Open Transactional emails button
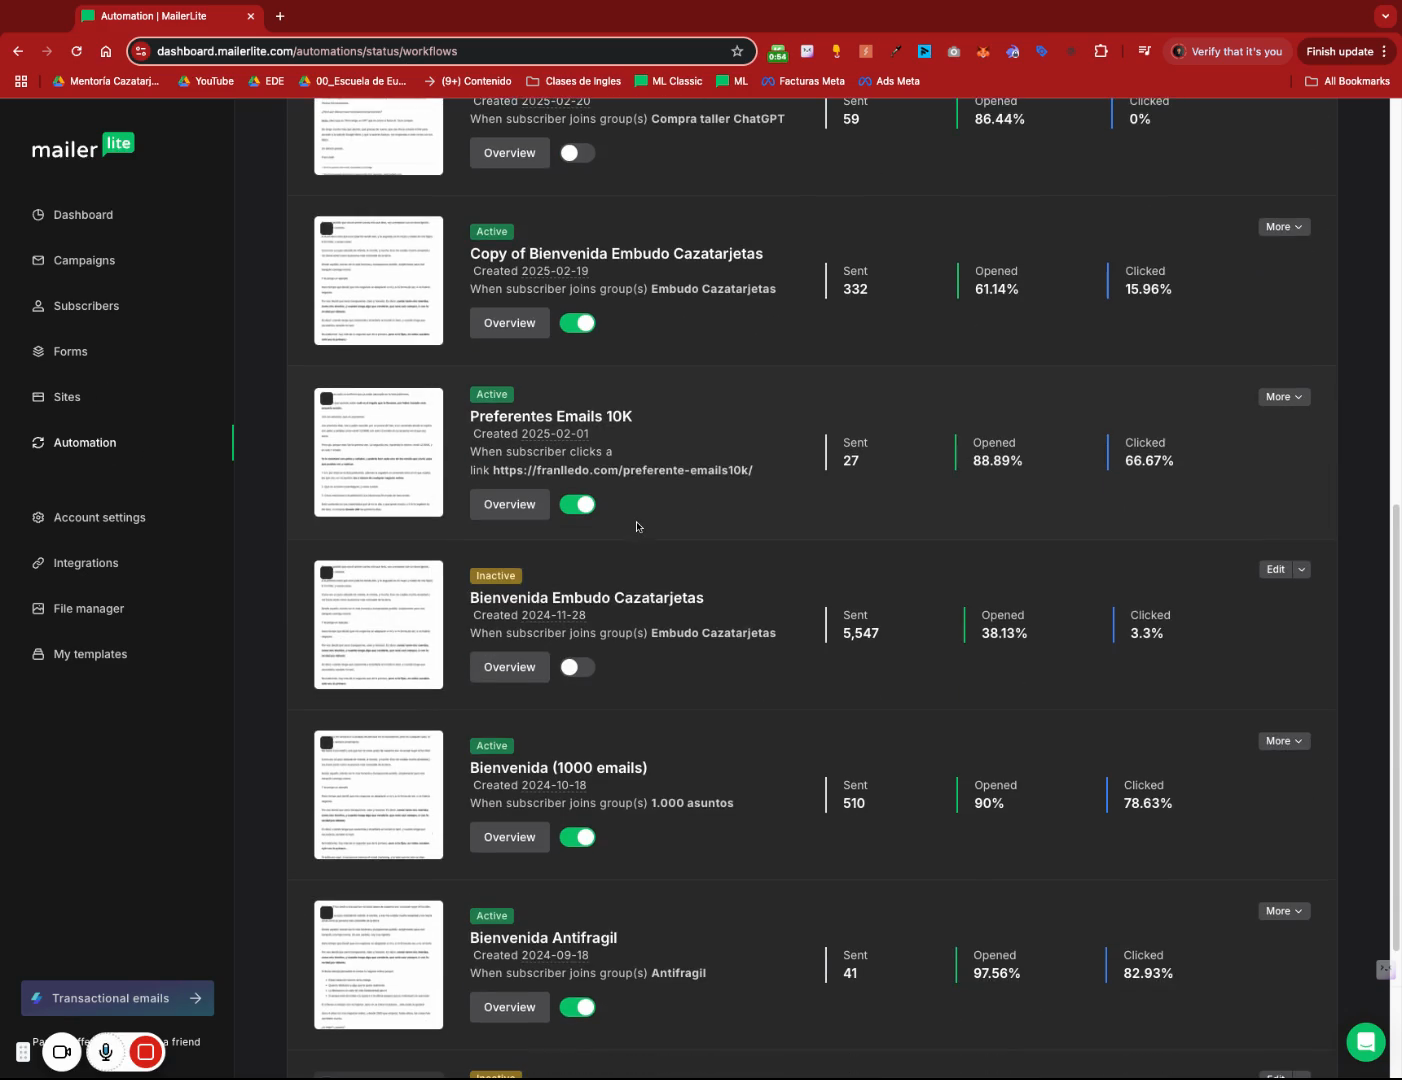The width and height of the screenshot is (1402, 1080). click(117, 998)
